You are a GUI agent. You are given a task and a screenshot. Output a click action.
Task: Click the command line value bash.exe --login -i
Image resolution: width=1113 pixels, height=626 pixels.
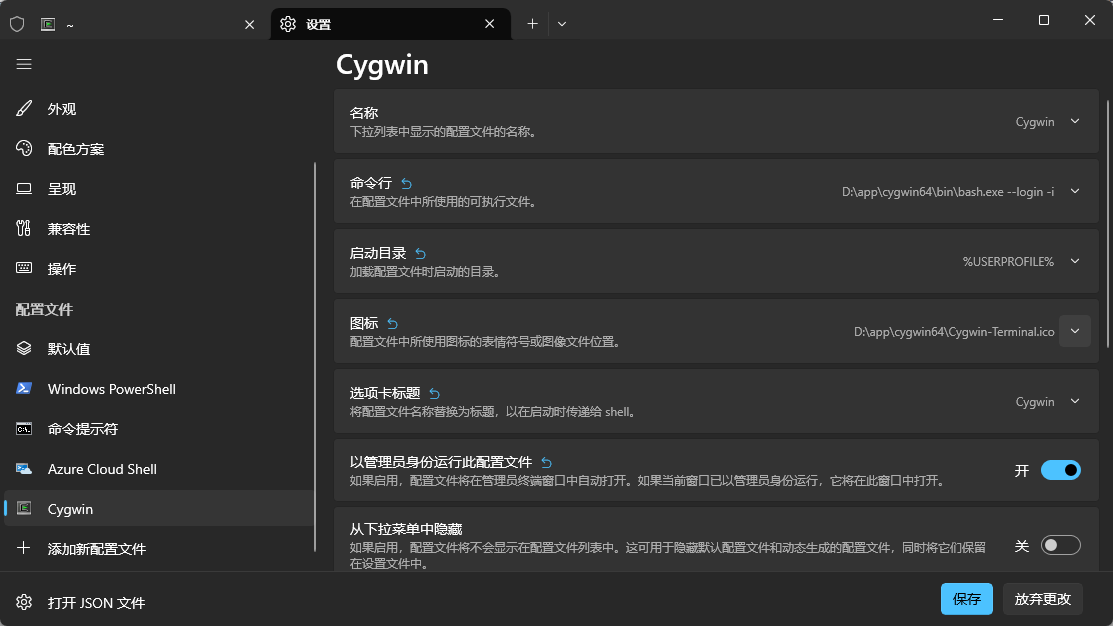point(948,192)
